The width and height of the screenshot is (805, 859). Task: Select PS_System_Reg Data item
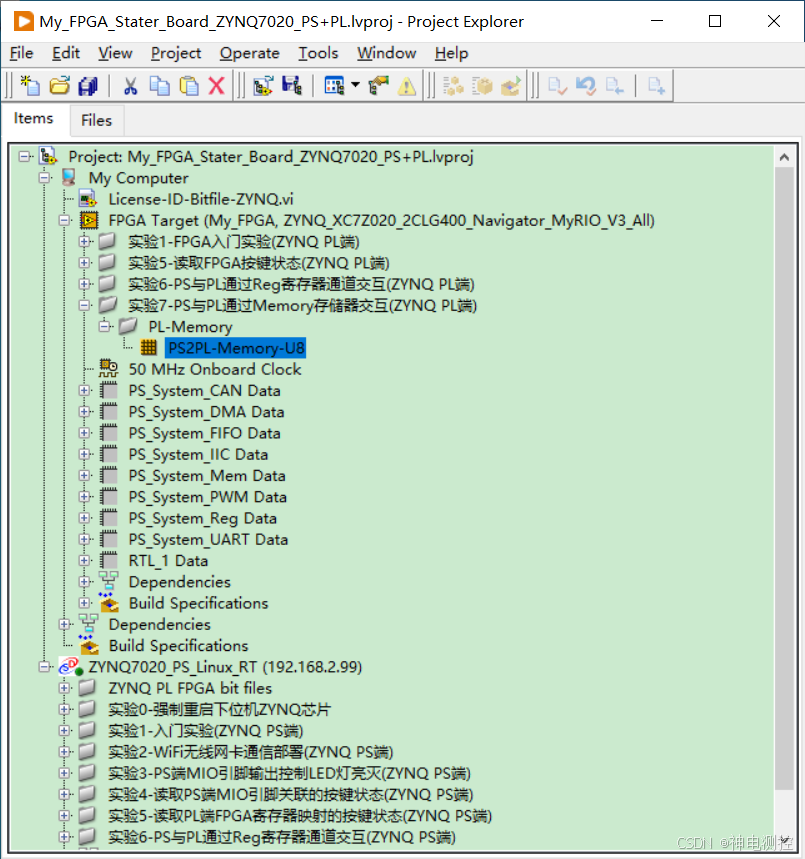(x=203, y=518)
